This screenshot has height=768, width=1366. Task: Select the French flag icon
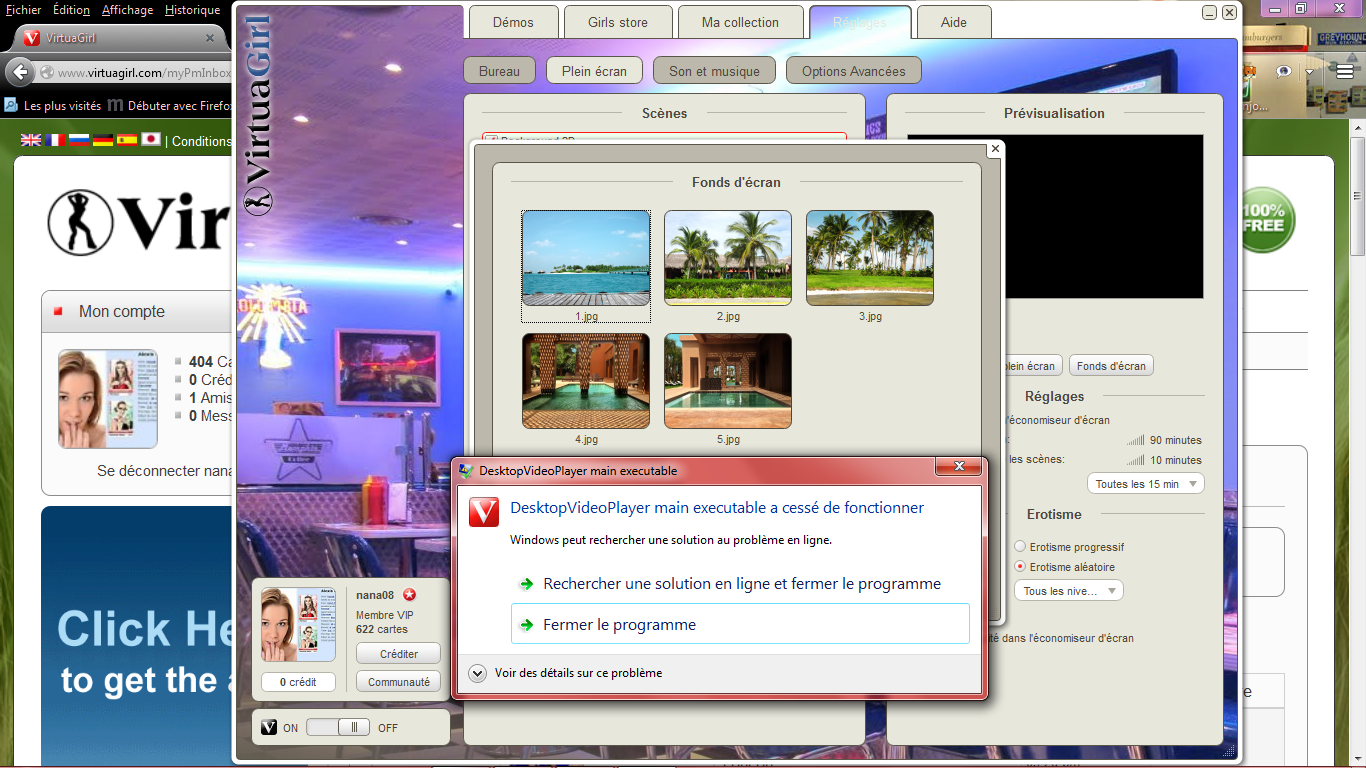coord(55,140)
